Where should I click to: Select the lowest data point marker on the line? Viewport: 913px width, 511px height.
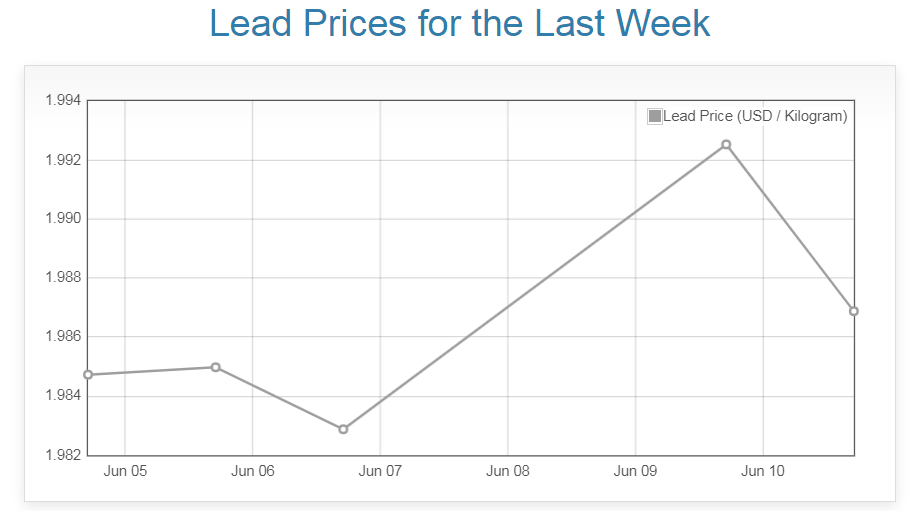click(343, 429)
